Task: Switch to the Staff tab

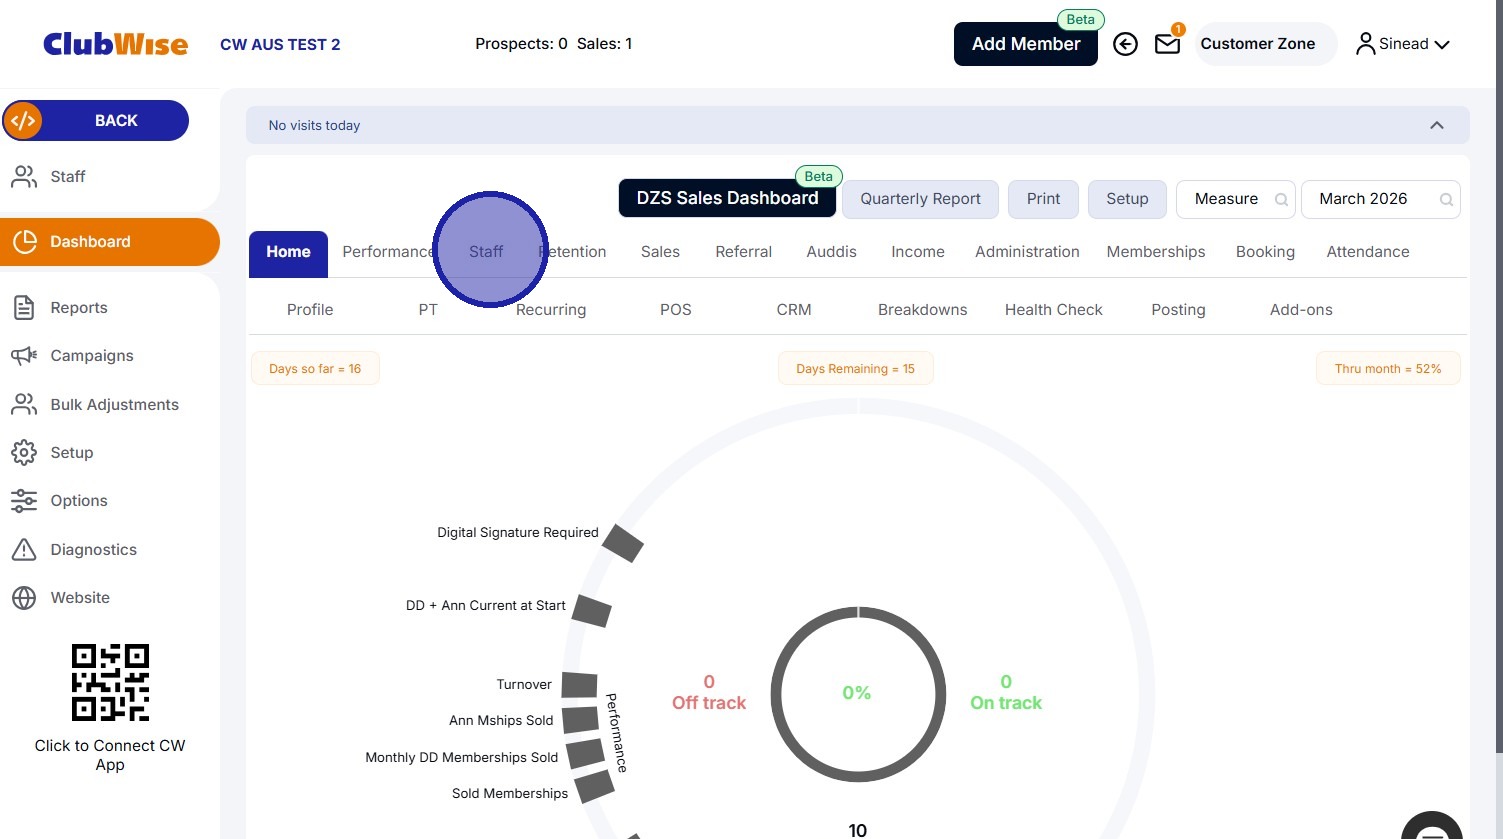Action: [x=486, y=252]
